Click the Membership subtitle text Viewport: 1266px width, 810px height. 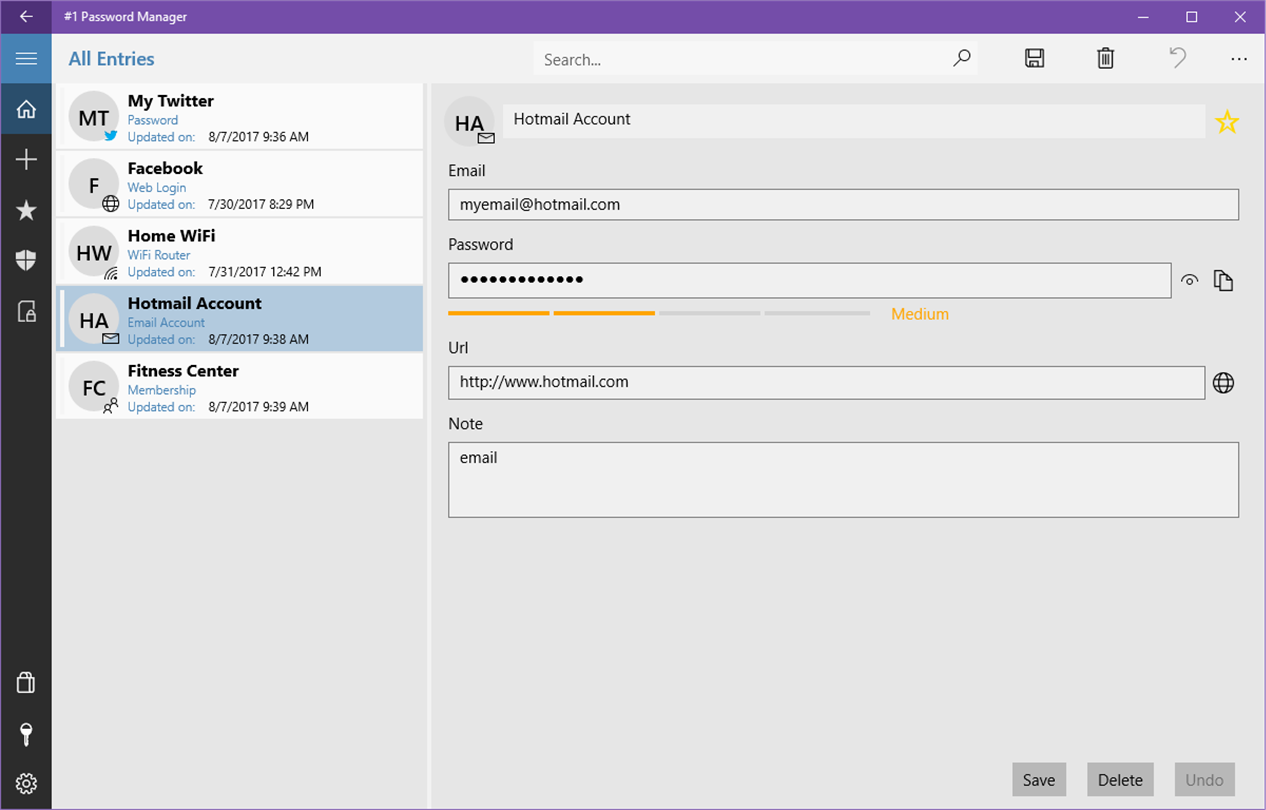[x=162, y=390]
